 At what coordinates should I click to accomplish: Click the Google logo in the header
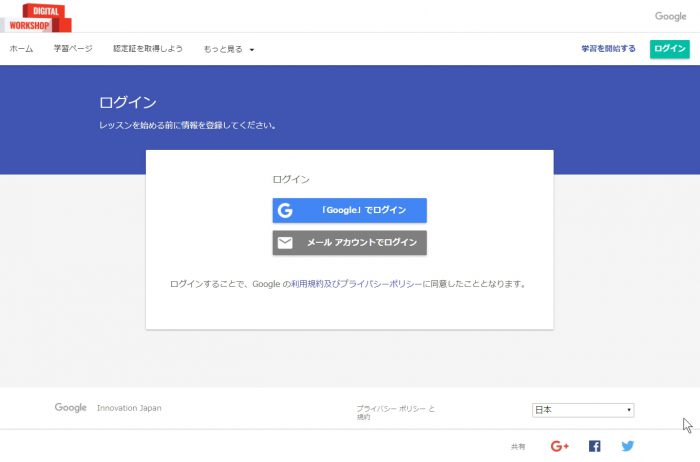670,17
